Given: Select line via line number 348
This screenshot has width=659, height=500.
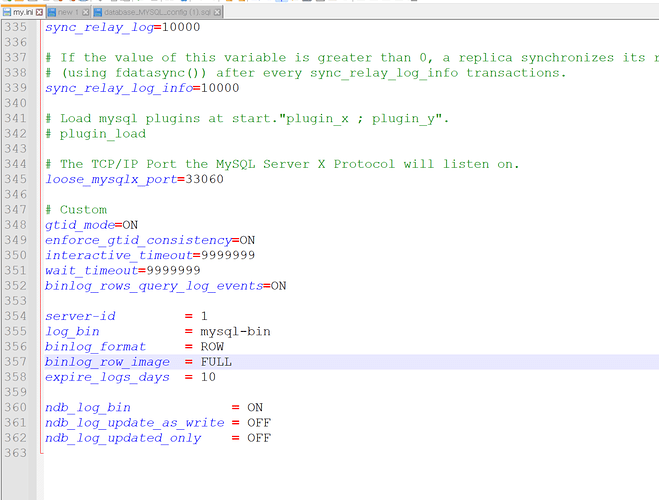Looking at the screenshot, I should click(x=16, y=225).
